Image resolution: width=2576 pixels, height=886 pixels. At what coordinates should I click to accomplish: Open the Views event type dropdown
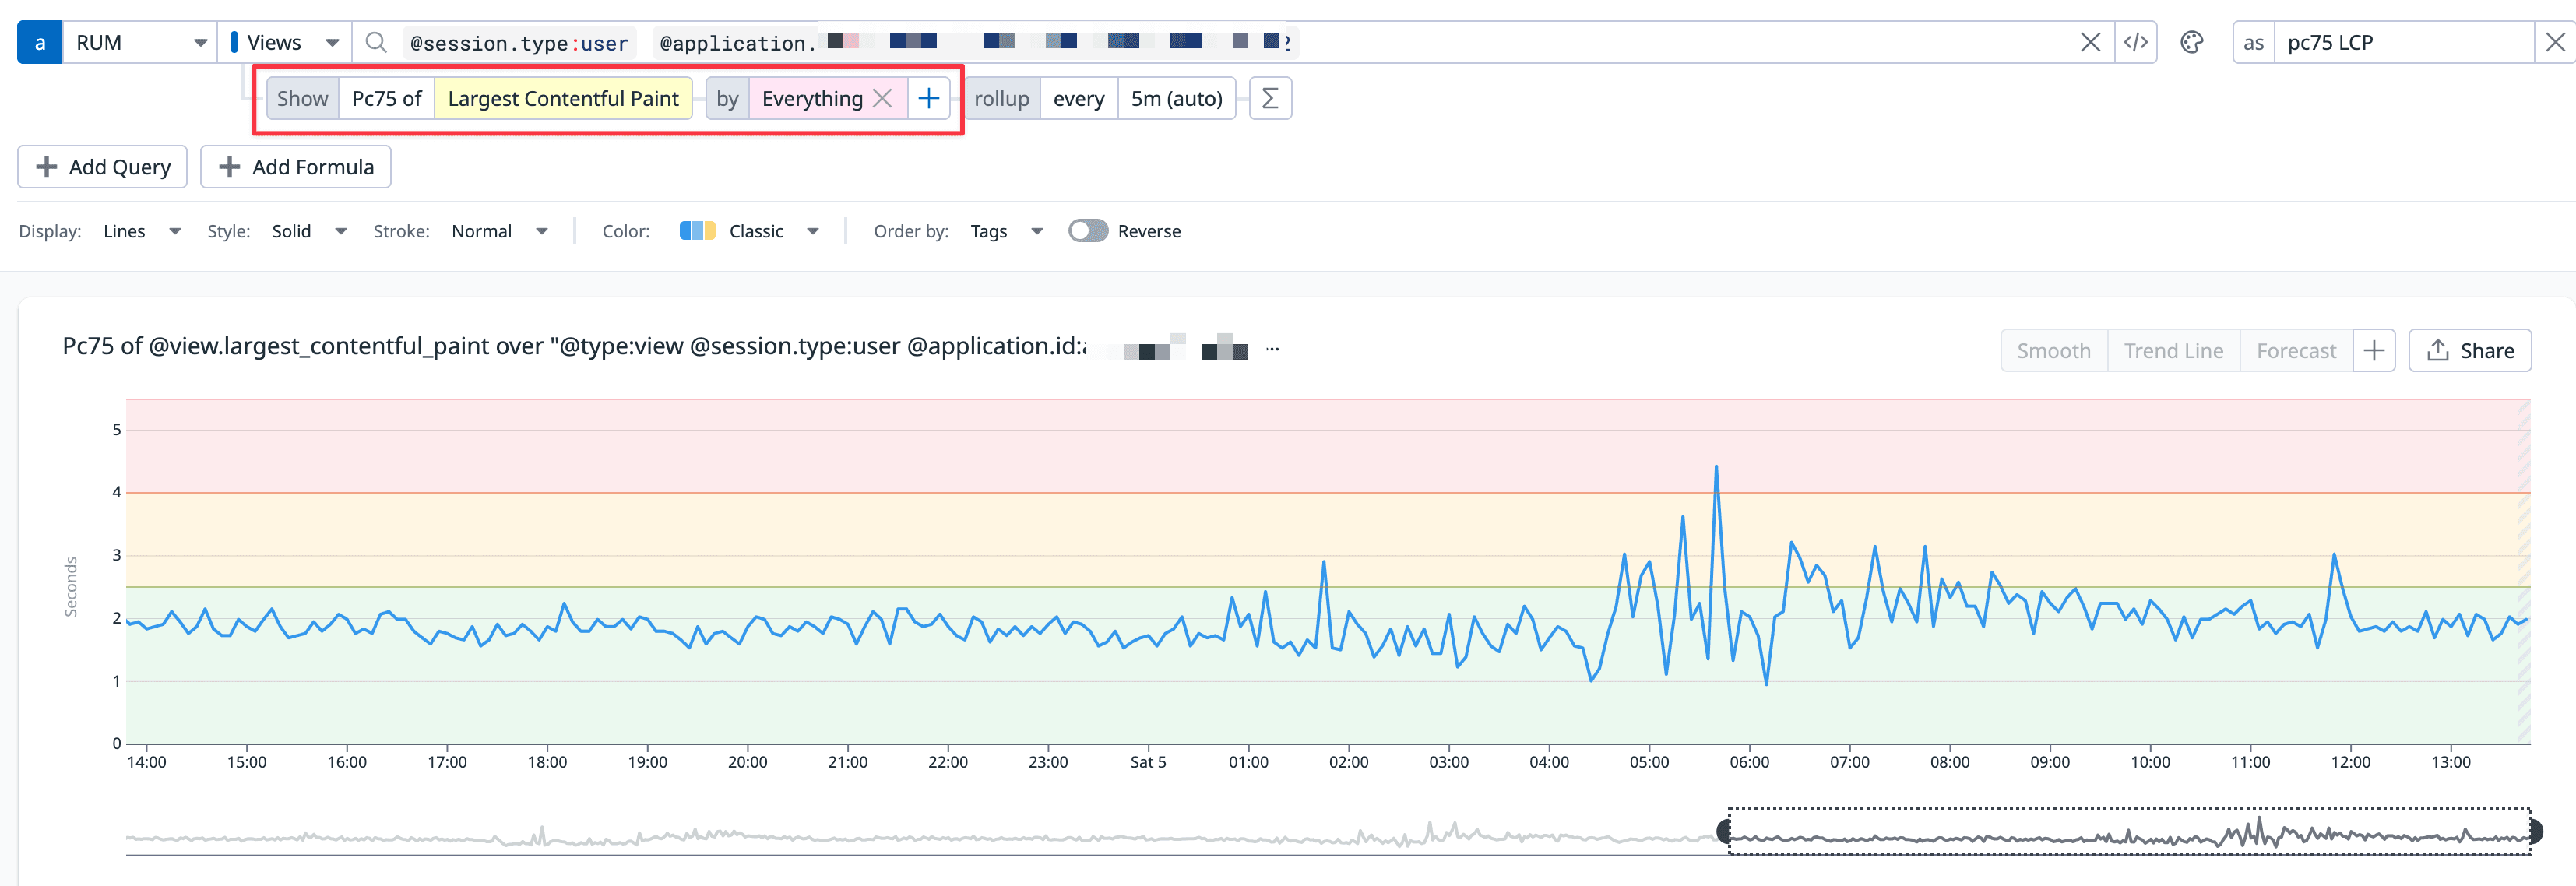[x=285, y=42]
